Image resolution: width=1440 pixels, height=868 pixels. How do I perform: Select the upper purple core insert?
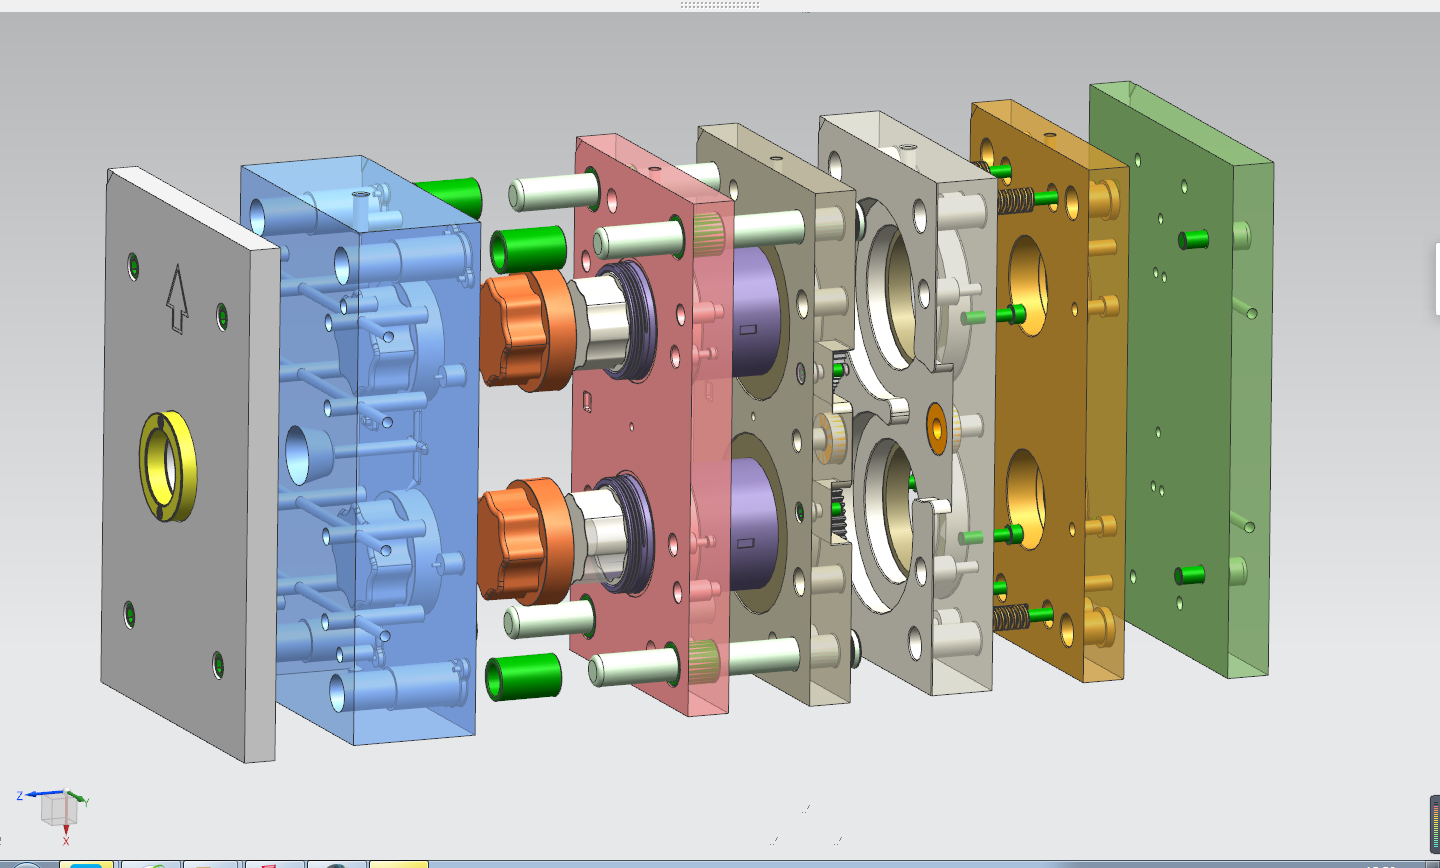758,312
